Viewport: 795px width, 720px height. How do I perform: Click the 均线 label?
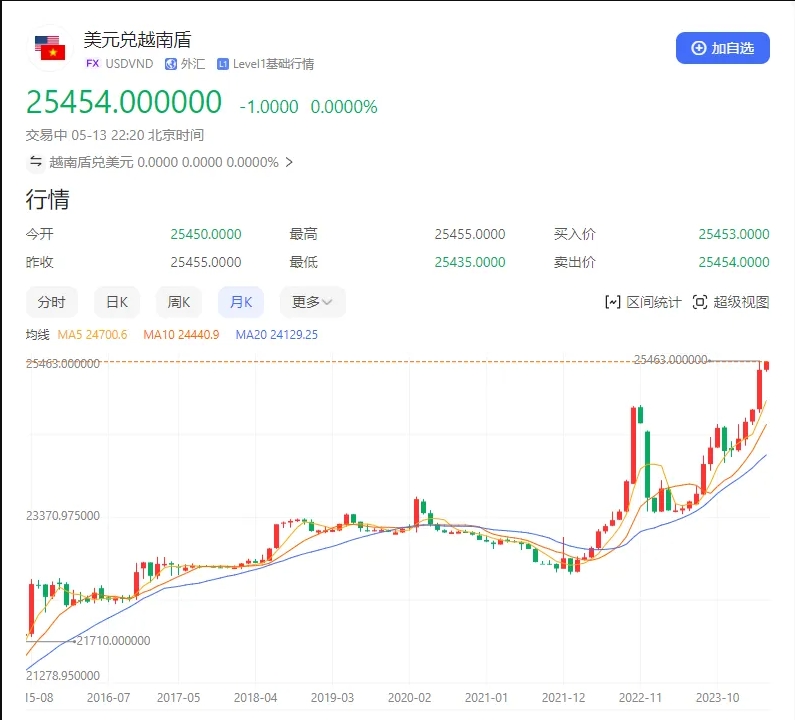[x=38, y=335]
